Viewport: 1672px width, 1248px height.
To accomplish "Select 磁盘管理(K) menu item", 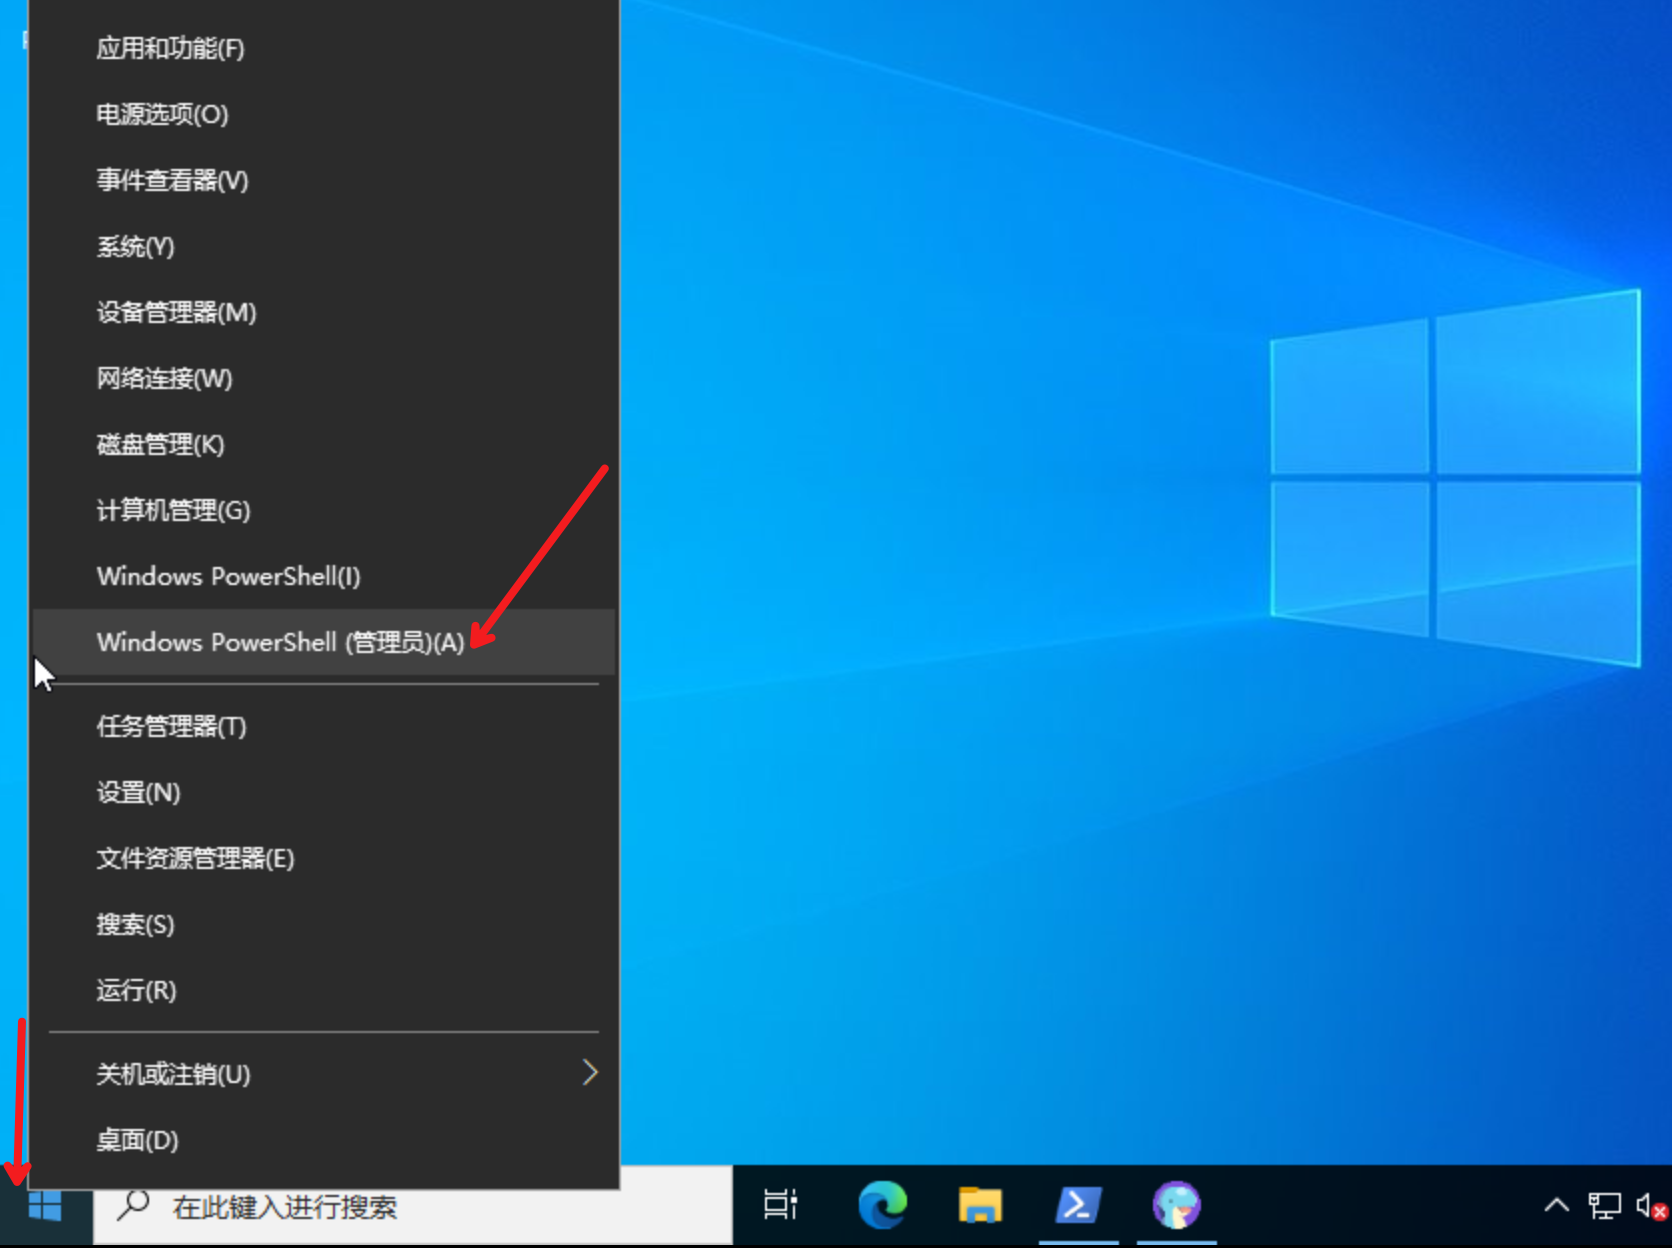I will coord(160,444).
